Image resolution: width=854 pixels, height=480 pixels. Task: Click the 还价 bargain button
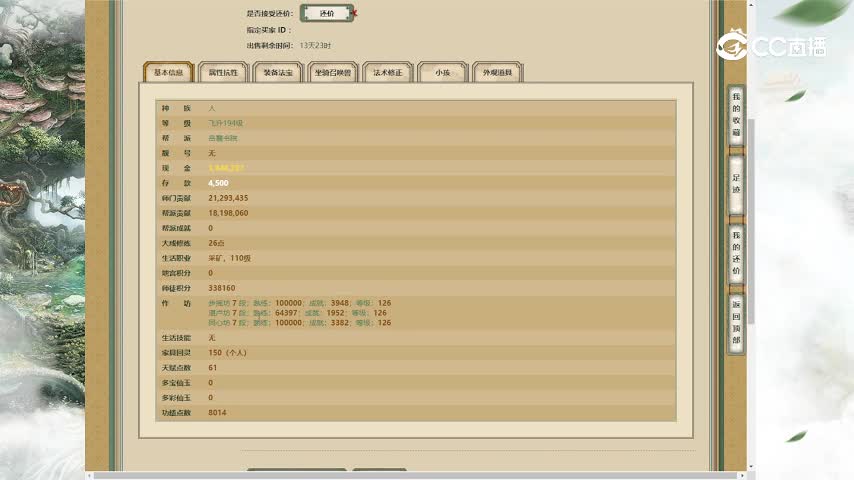(x=326, y=13)
